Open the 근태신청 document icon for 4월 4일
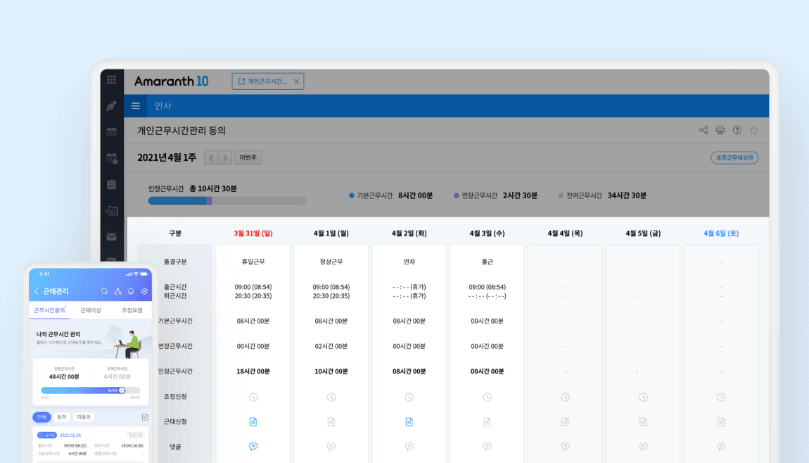 (x=565, y=422)
